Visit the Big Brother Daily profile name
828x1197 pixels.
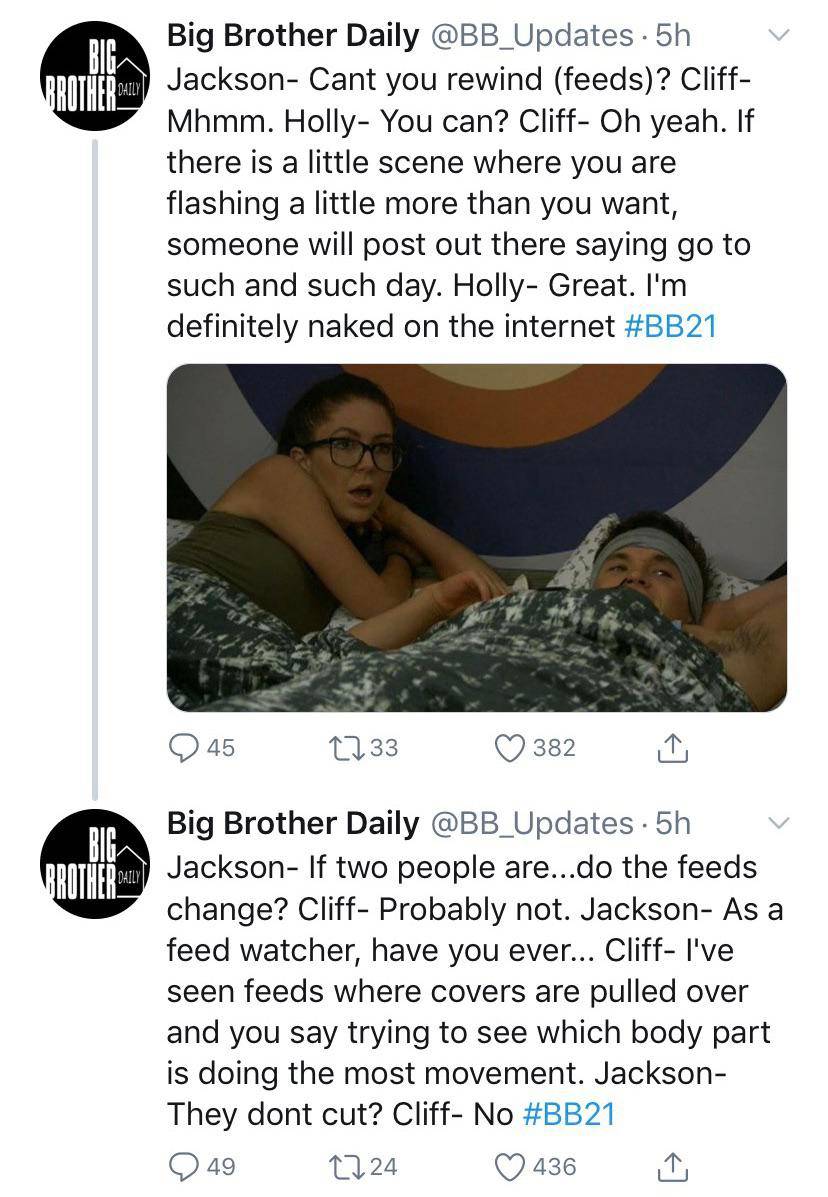(x=294, y=34)
